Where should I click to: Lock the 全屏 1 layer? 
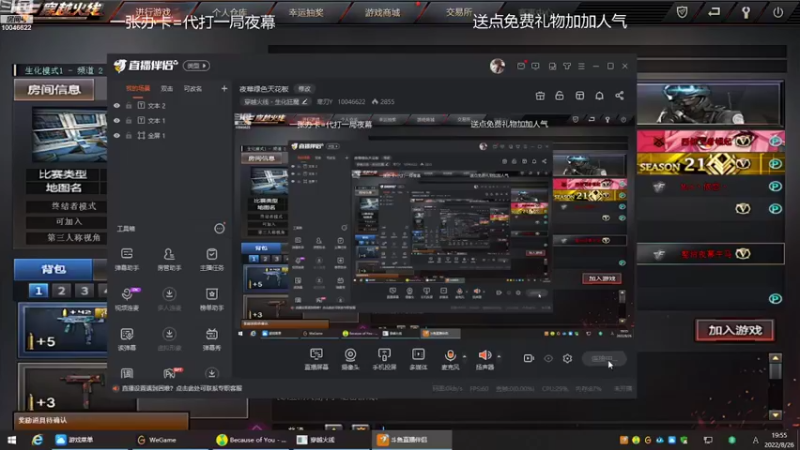[x=129, y=135]
